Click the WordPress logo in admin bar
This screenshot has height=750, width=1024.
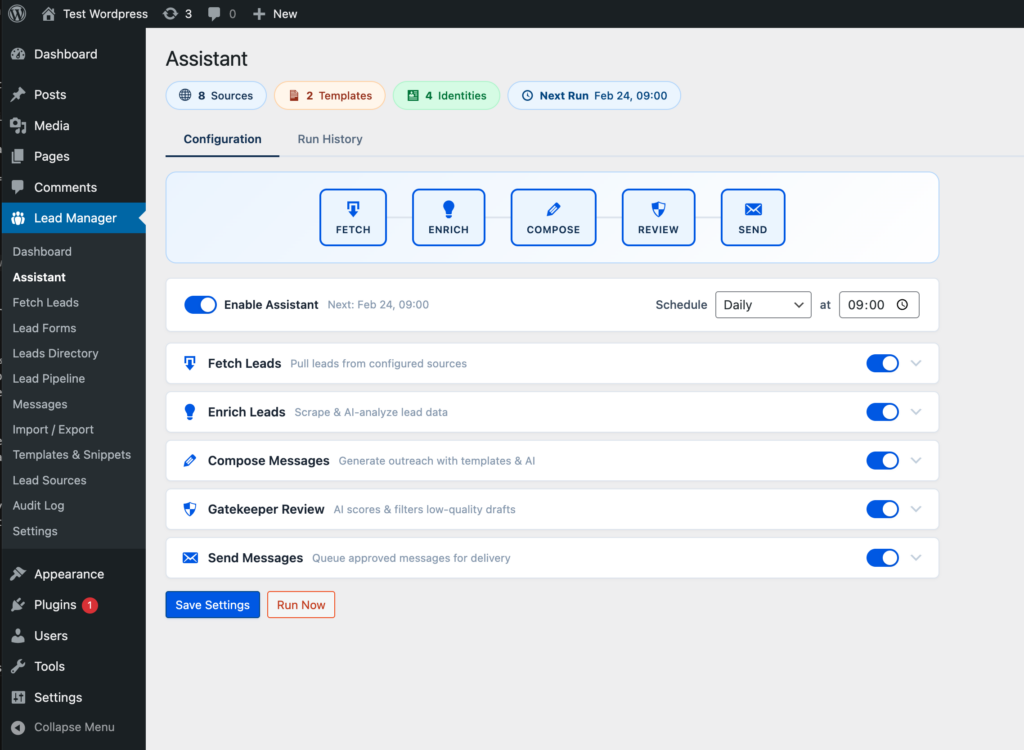pyautogui.click(x=17, y=14)
